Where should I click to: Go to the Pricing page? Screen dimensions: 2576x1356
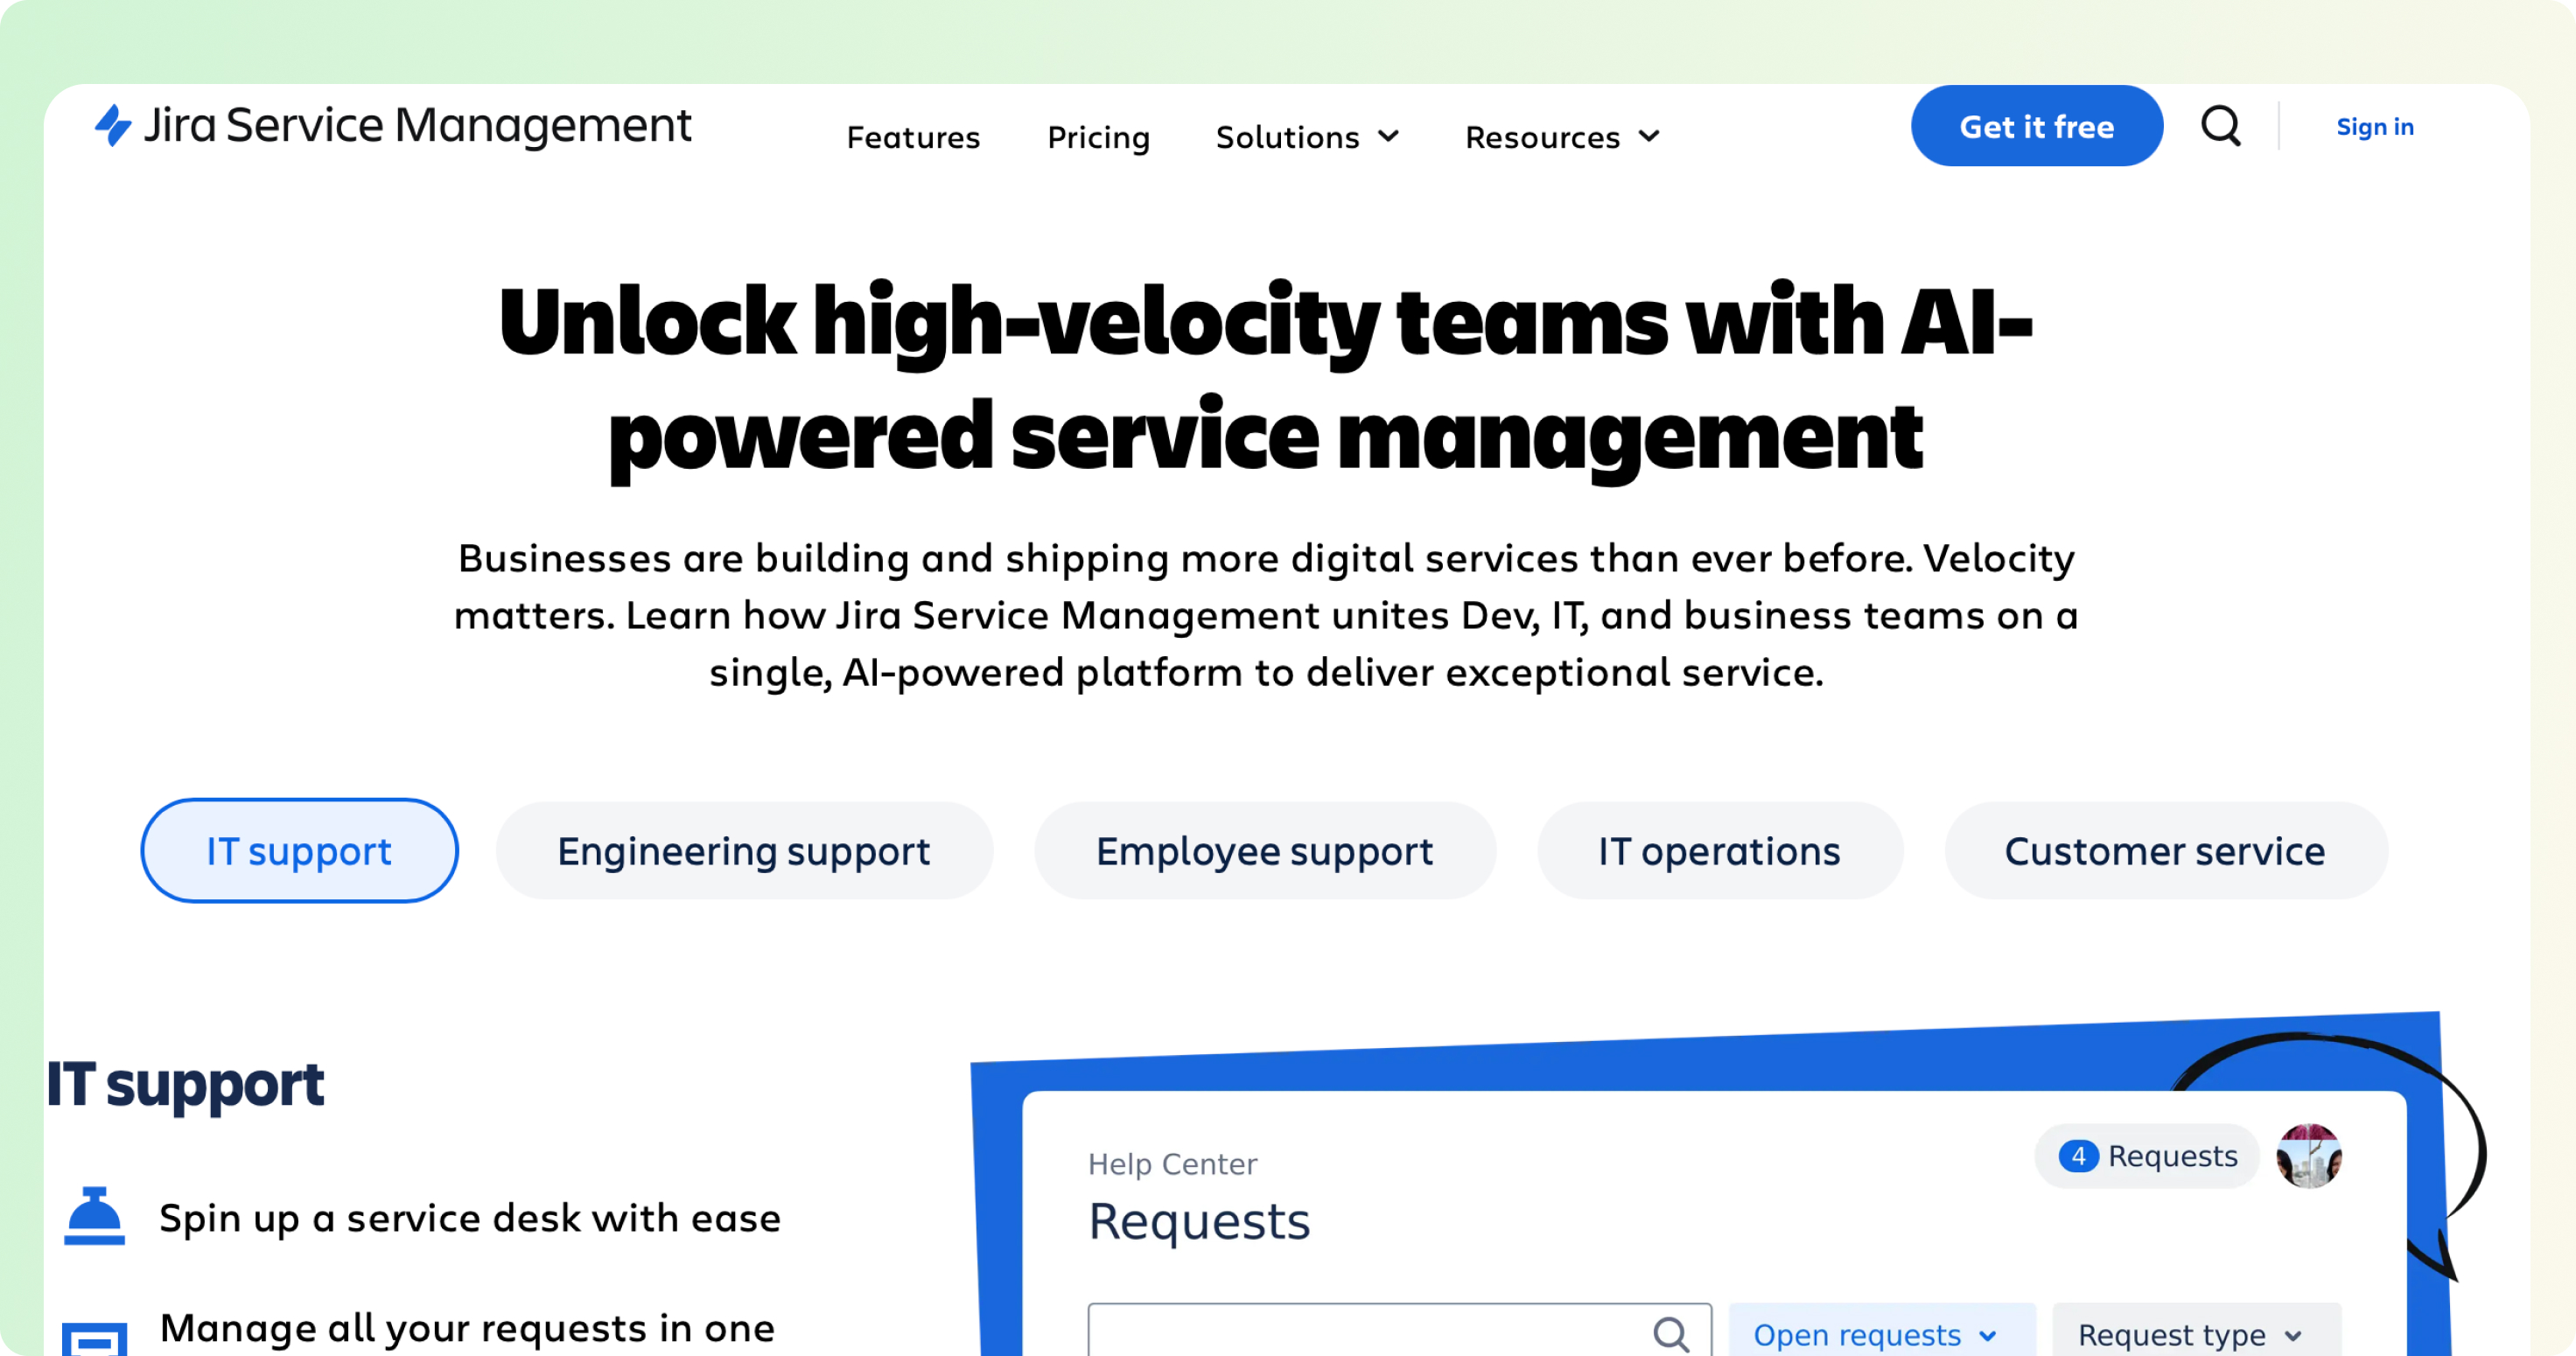(x=1098, y=137)
